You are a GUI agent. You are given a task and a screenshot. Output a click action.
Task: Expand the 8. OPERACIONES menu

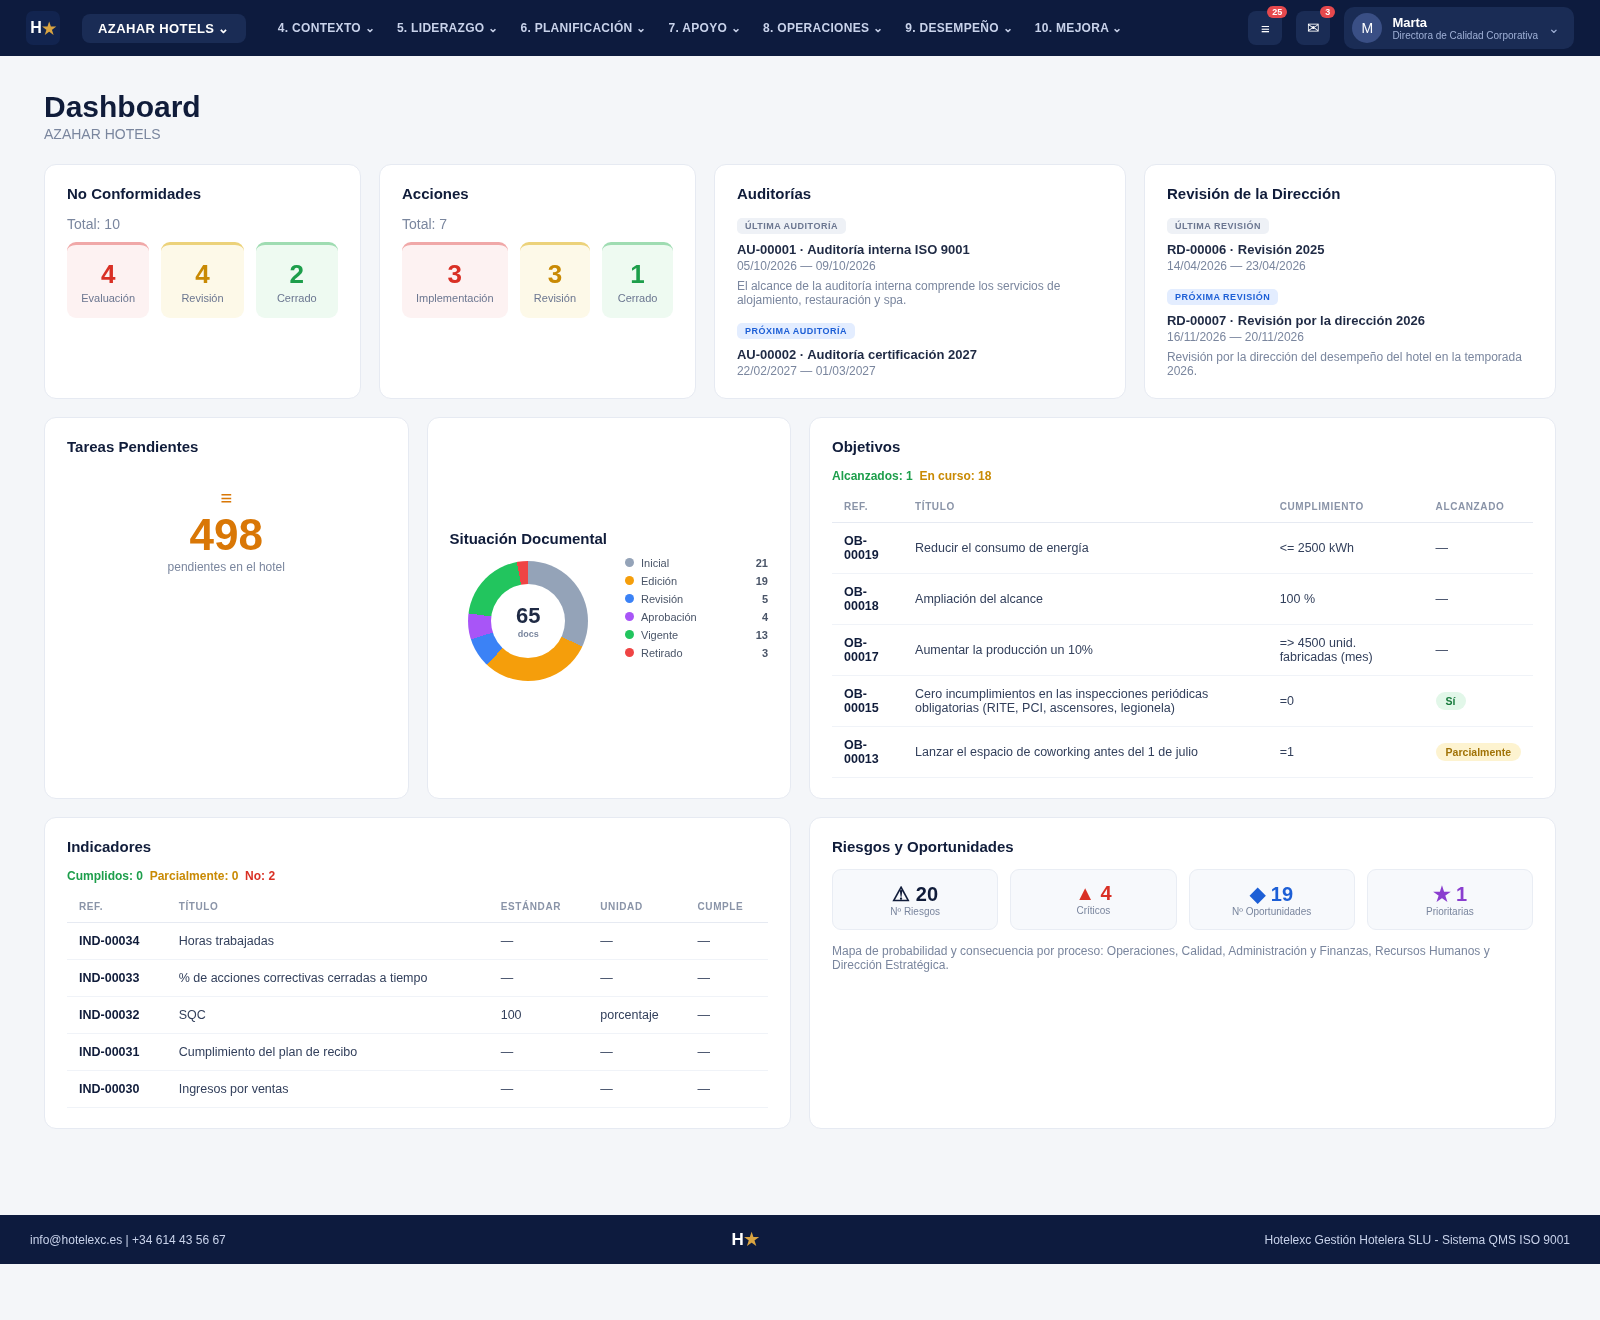click(x=823, y=28)
